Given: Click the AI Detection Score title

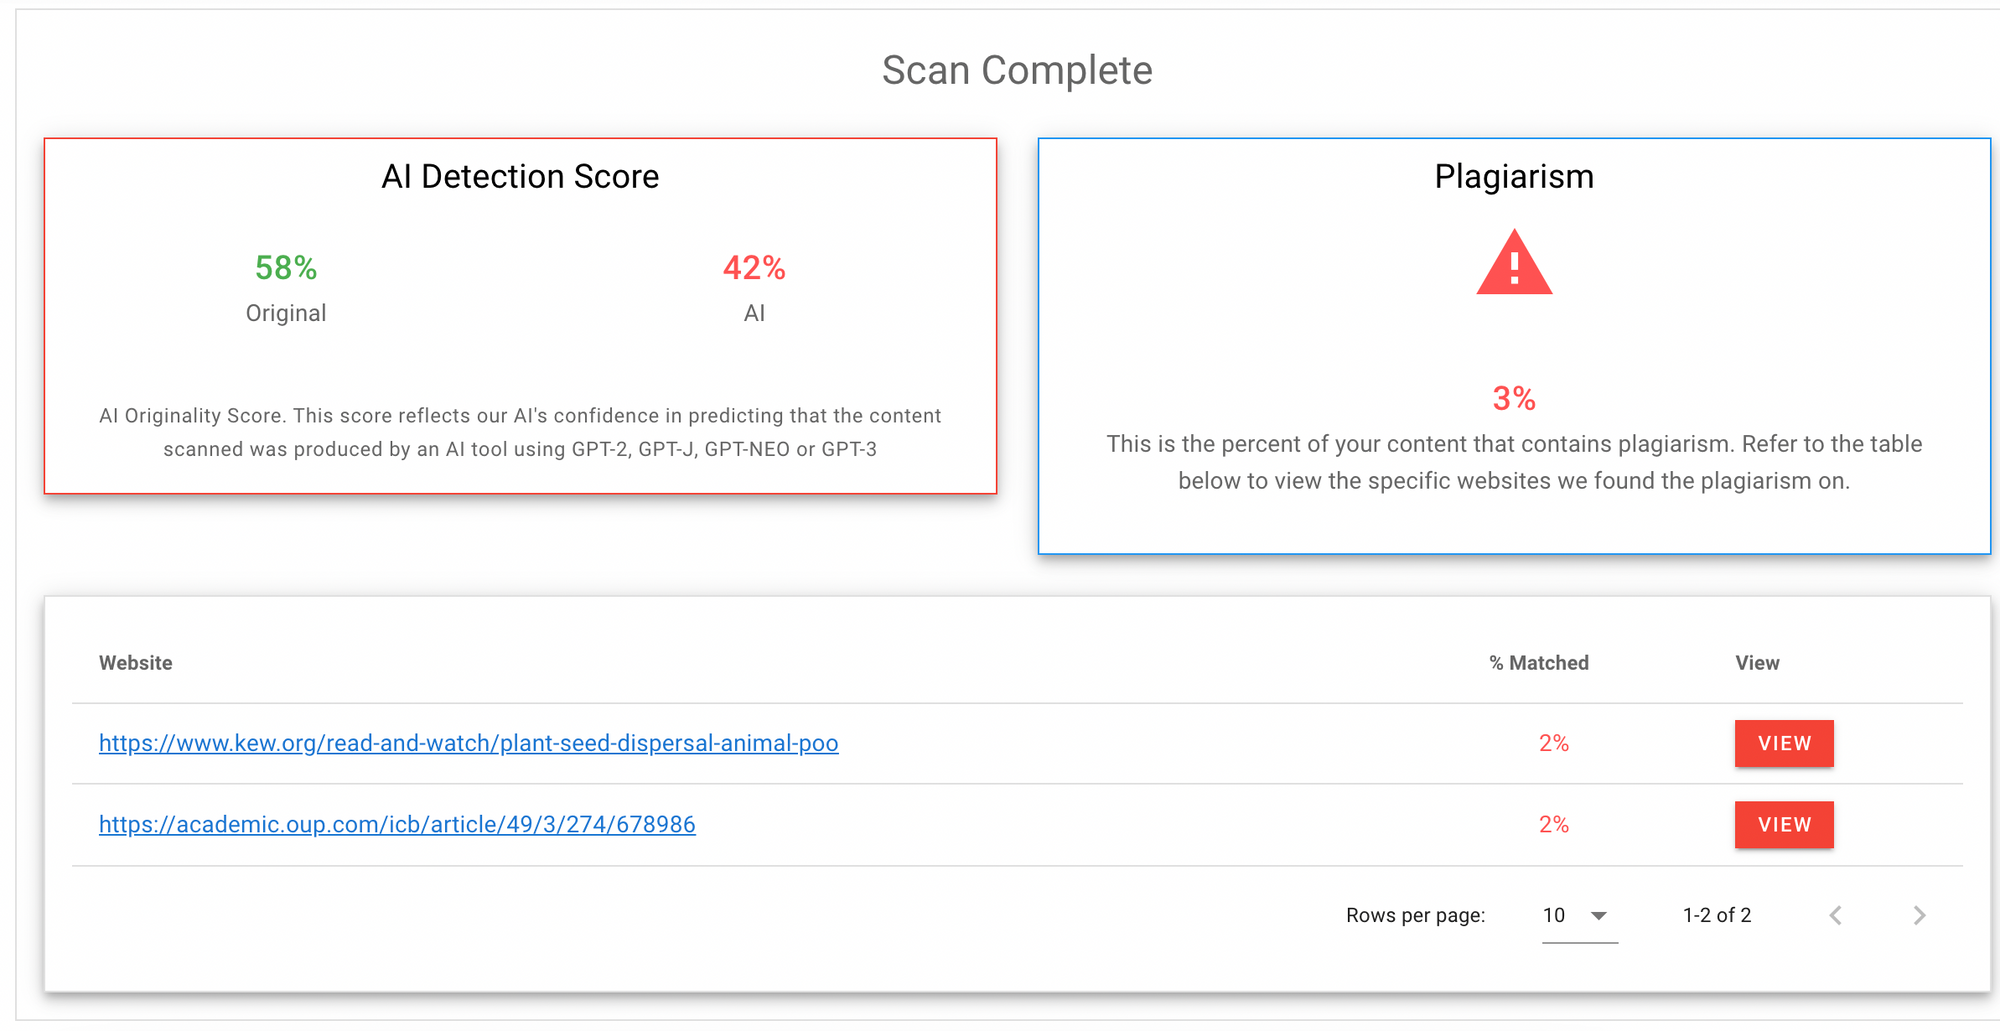Looking at the screenshot, I should (x=520, y=176).
